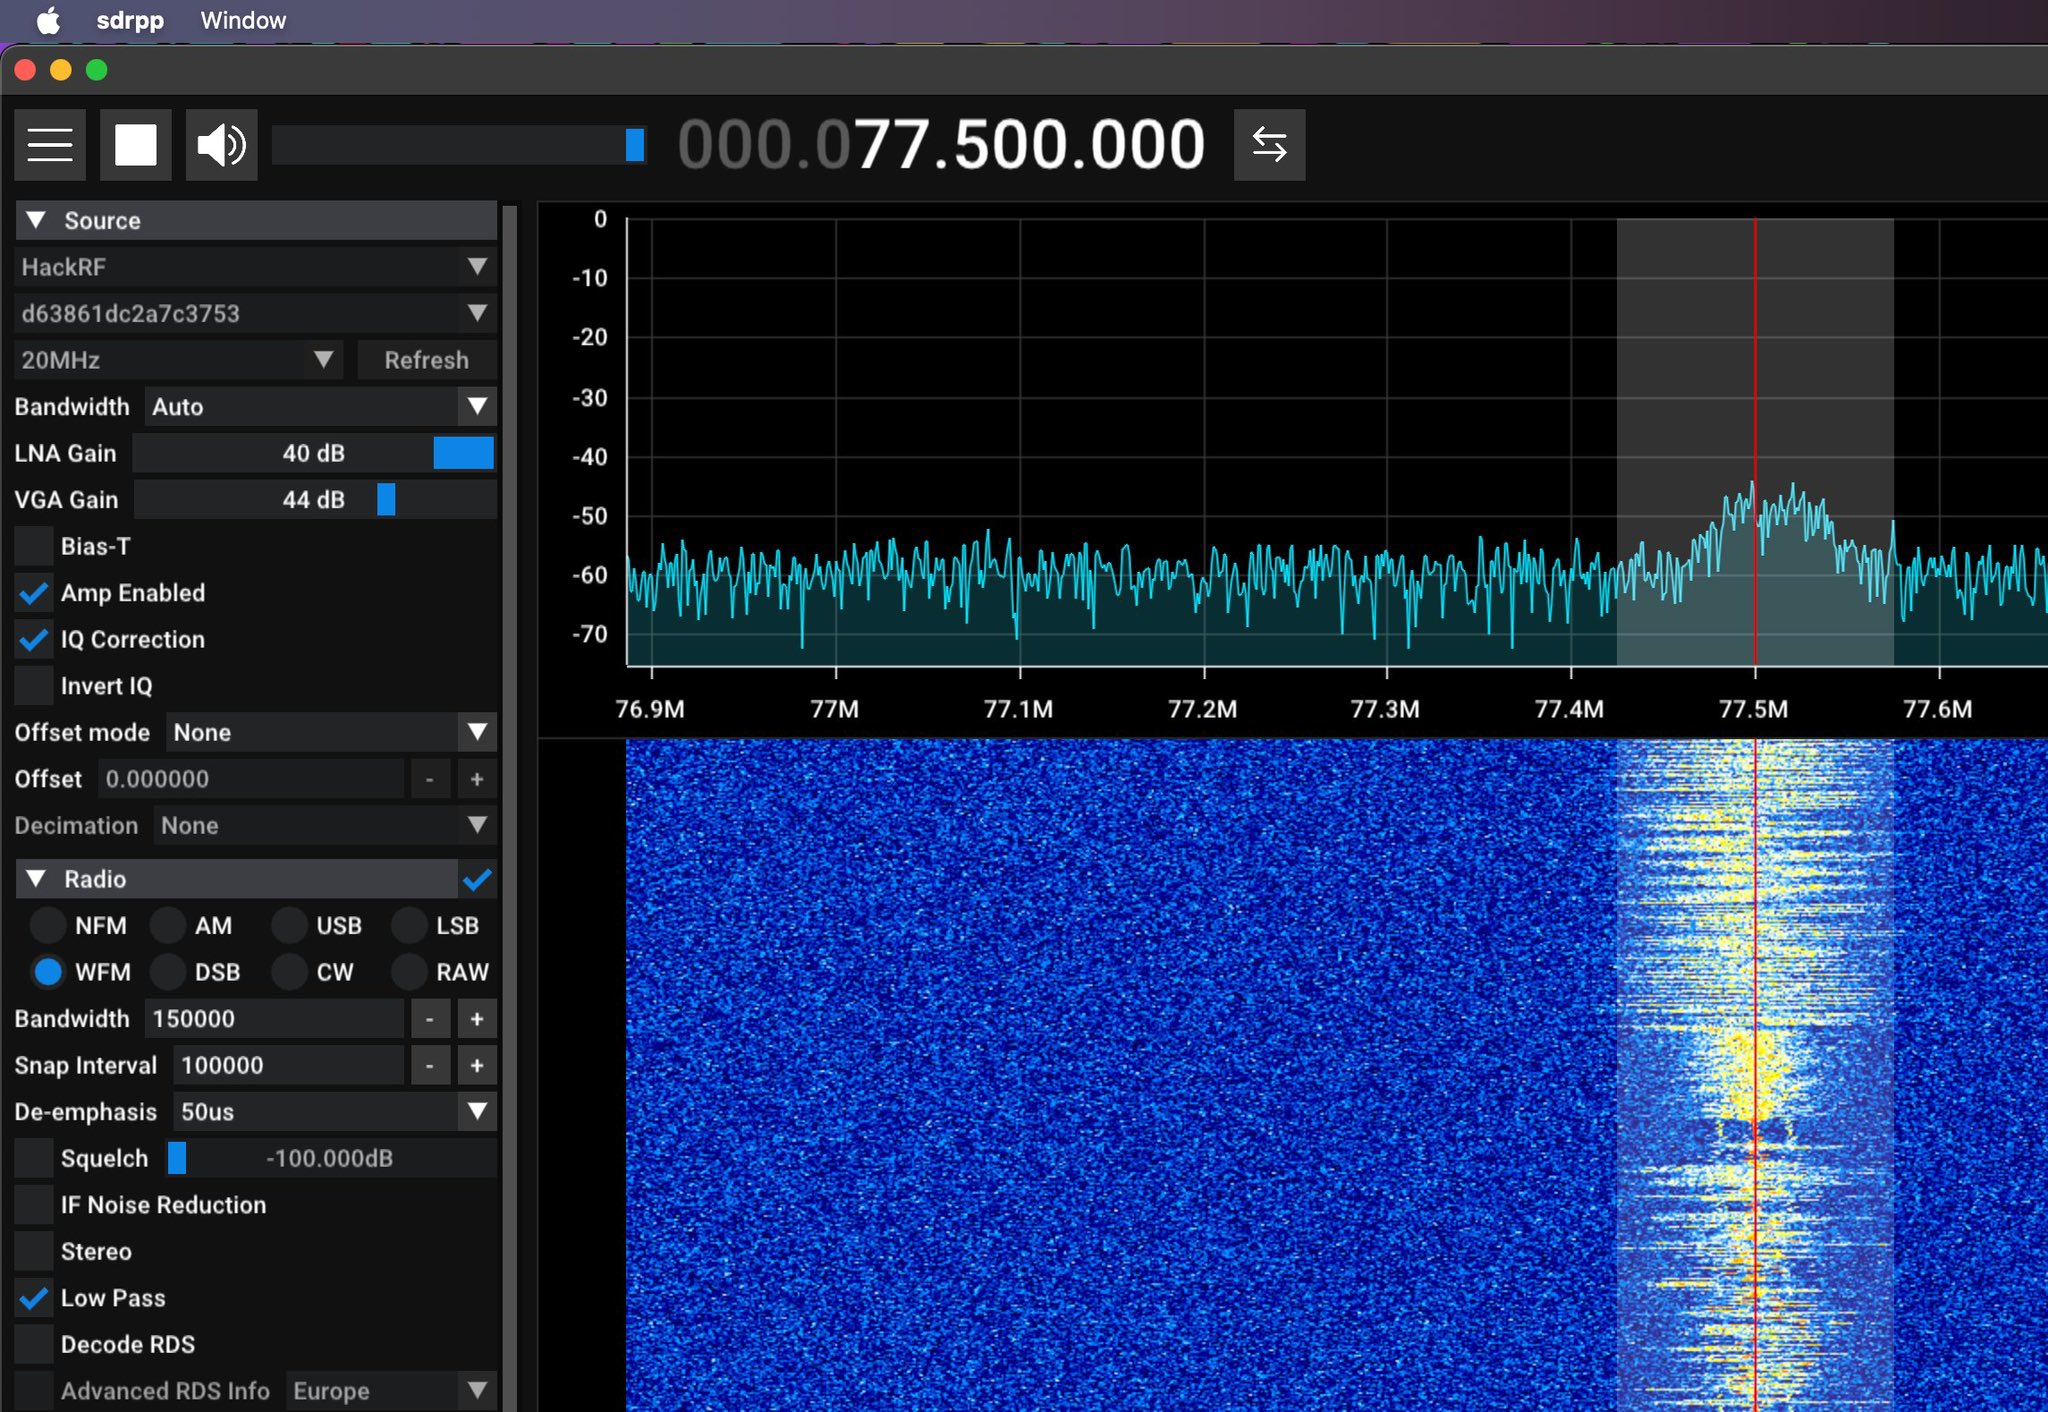
Task: Click the tuning mode swap arrows icon
Action: click(x=1269, y=145)
